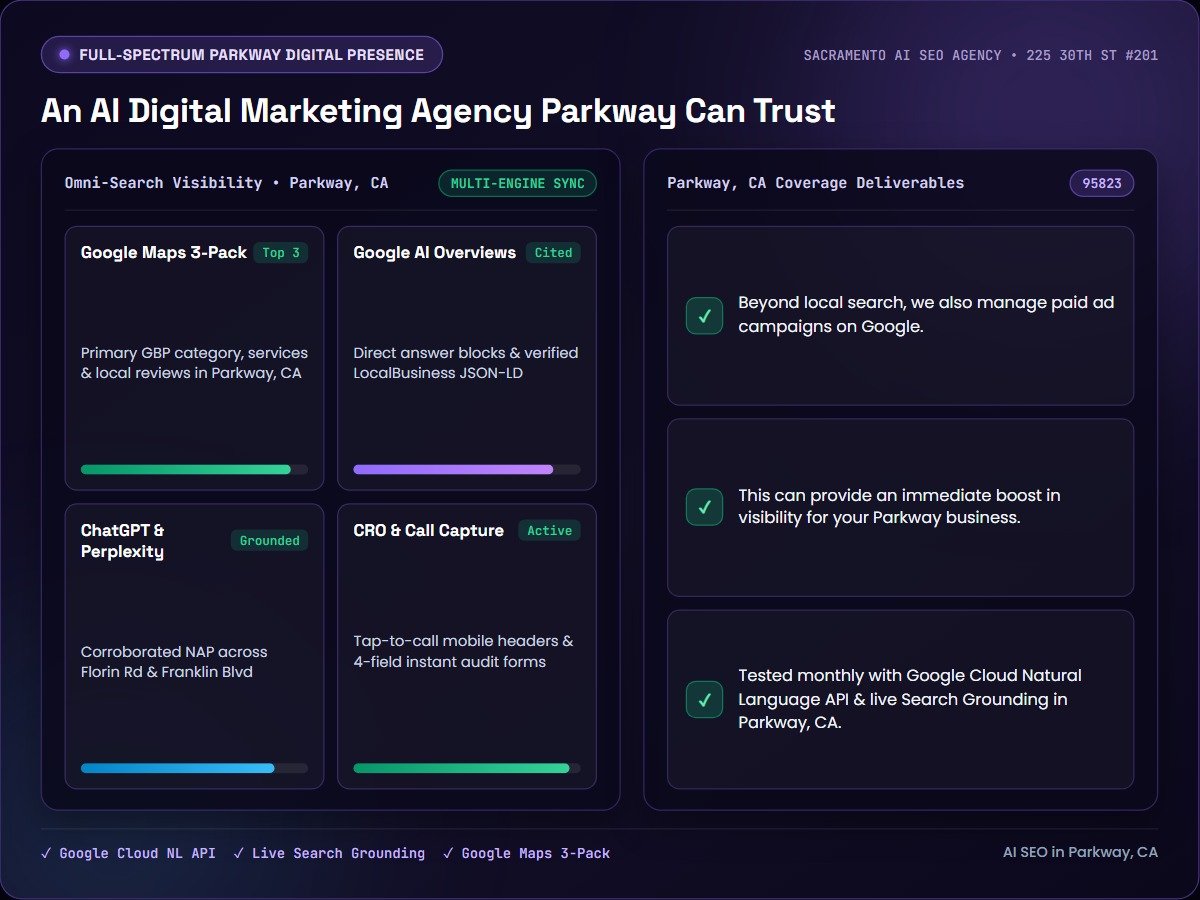
Task: Click the Active badge on CRO & Call Capture
Action: [549, 531]
